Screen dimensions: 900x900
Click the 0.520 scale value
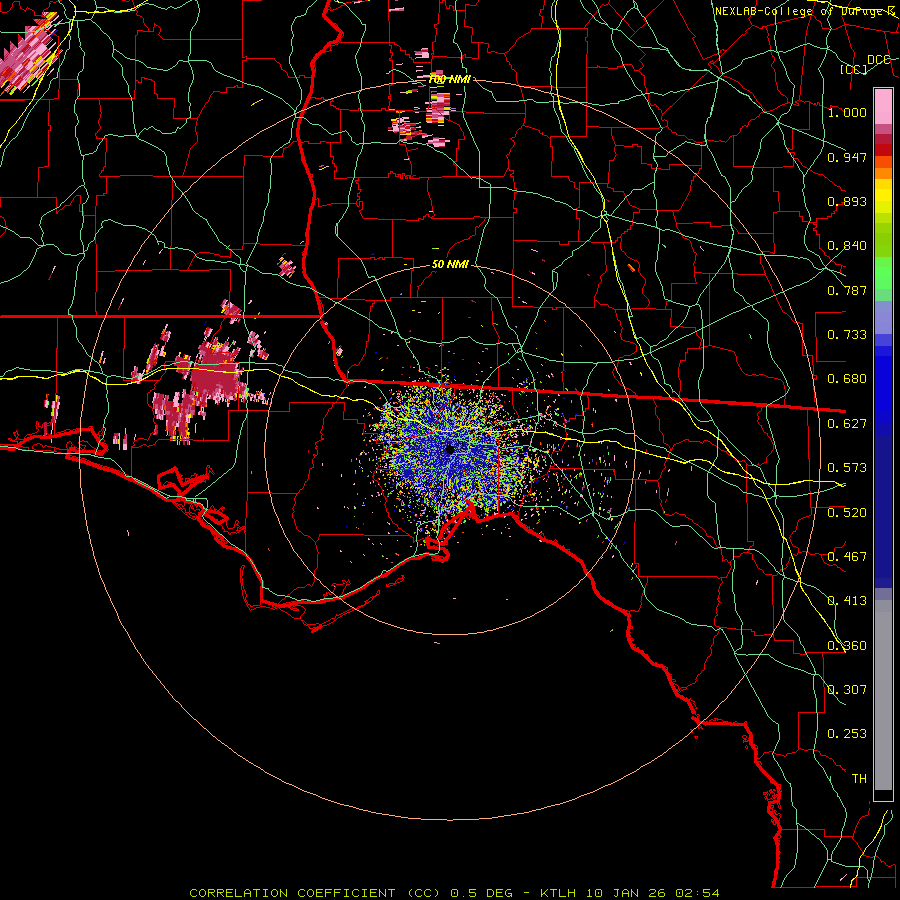point(847,513)
